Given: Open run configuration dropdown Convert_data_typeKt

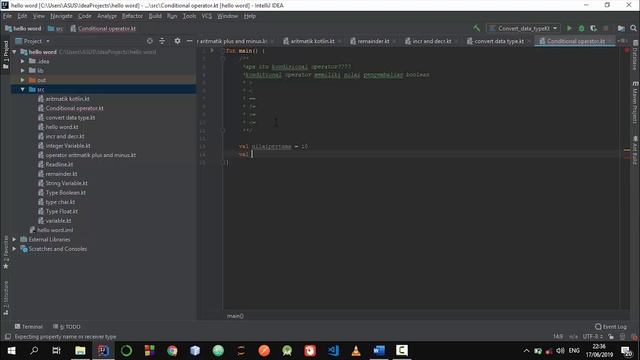Looking at the screenshot, I should [523, 28].
